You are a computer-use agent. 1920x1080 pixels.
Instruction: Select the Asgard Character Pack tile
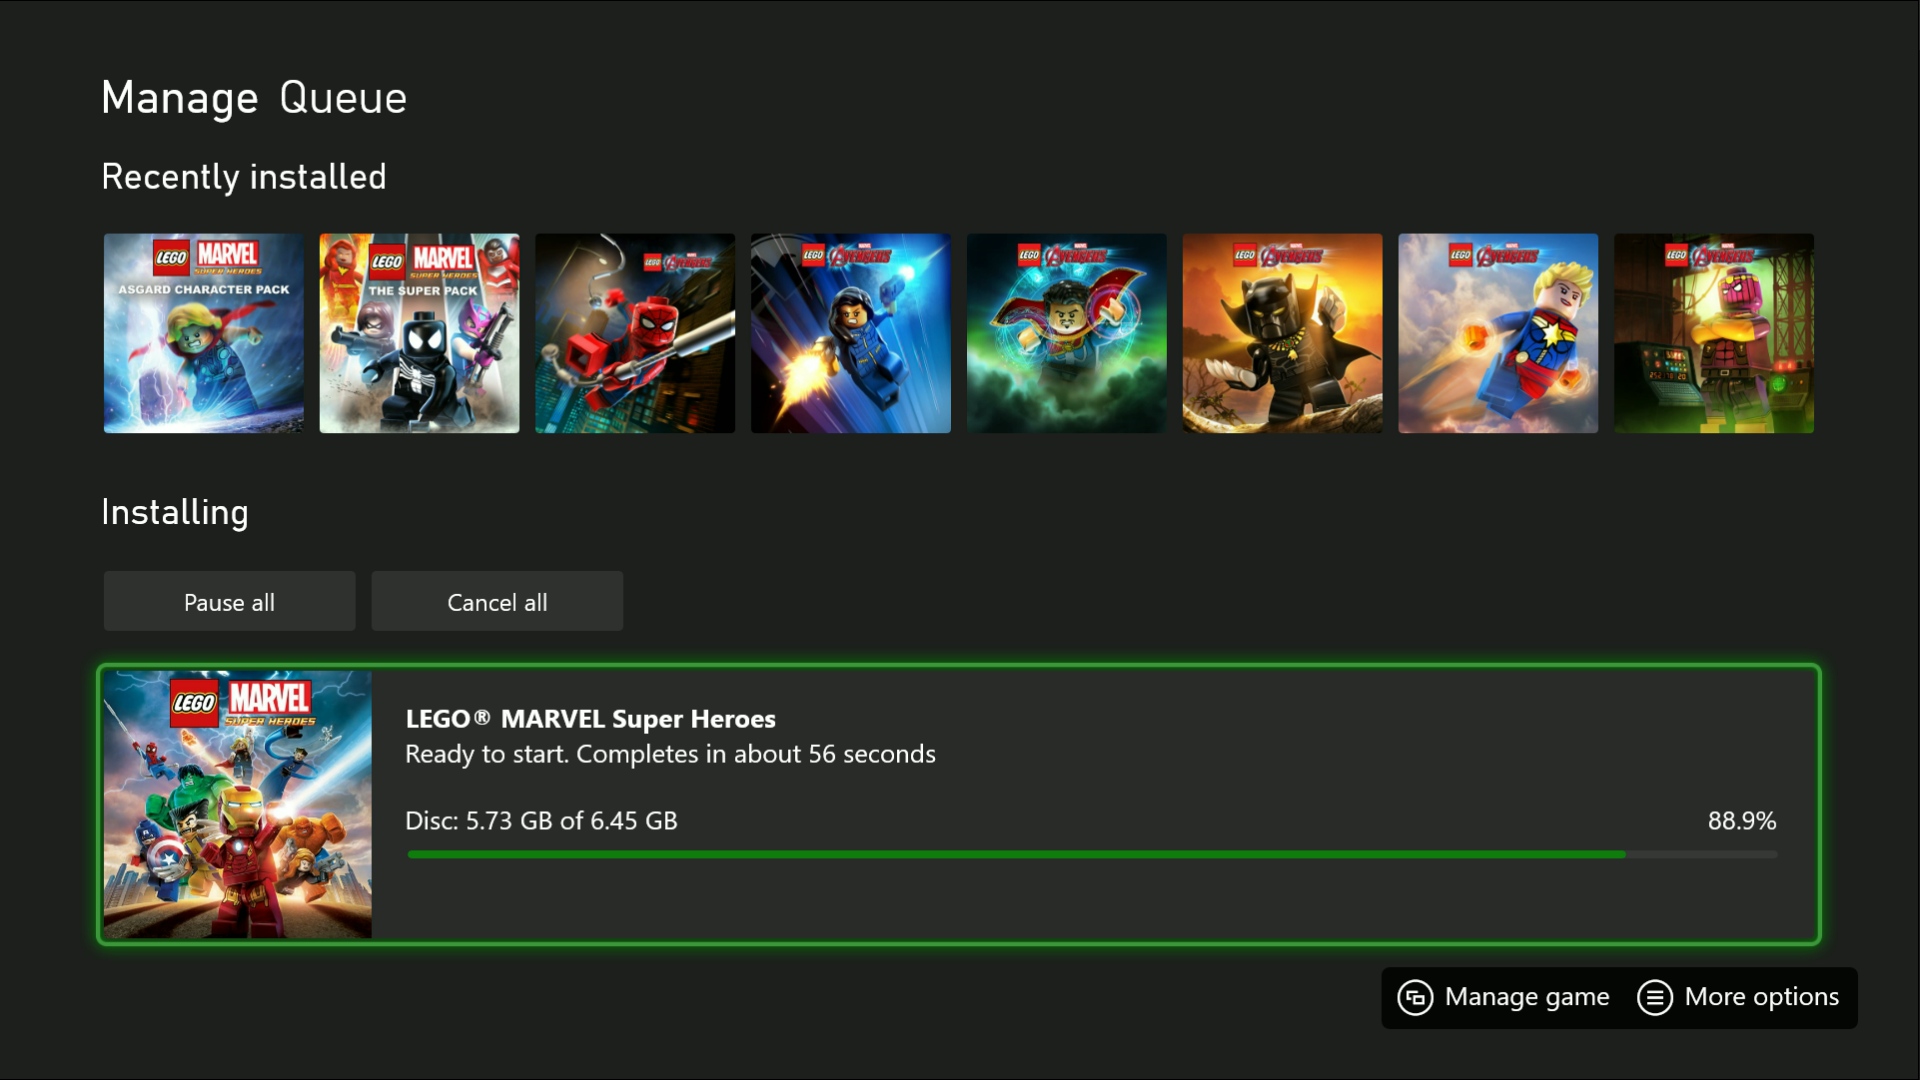[203, 333]
